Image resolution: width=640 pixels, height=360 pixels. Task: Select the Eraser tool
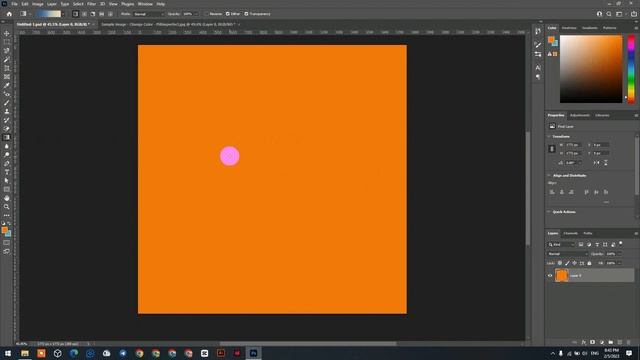pos(7,129)
